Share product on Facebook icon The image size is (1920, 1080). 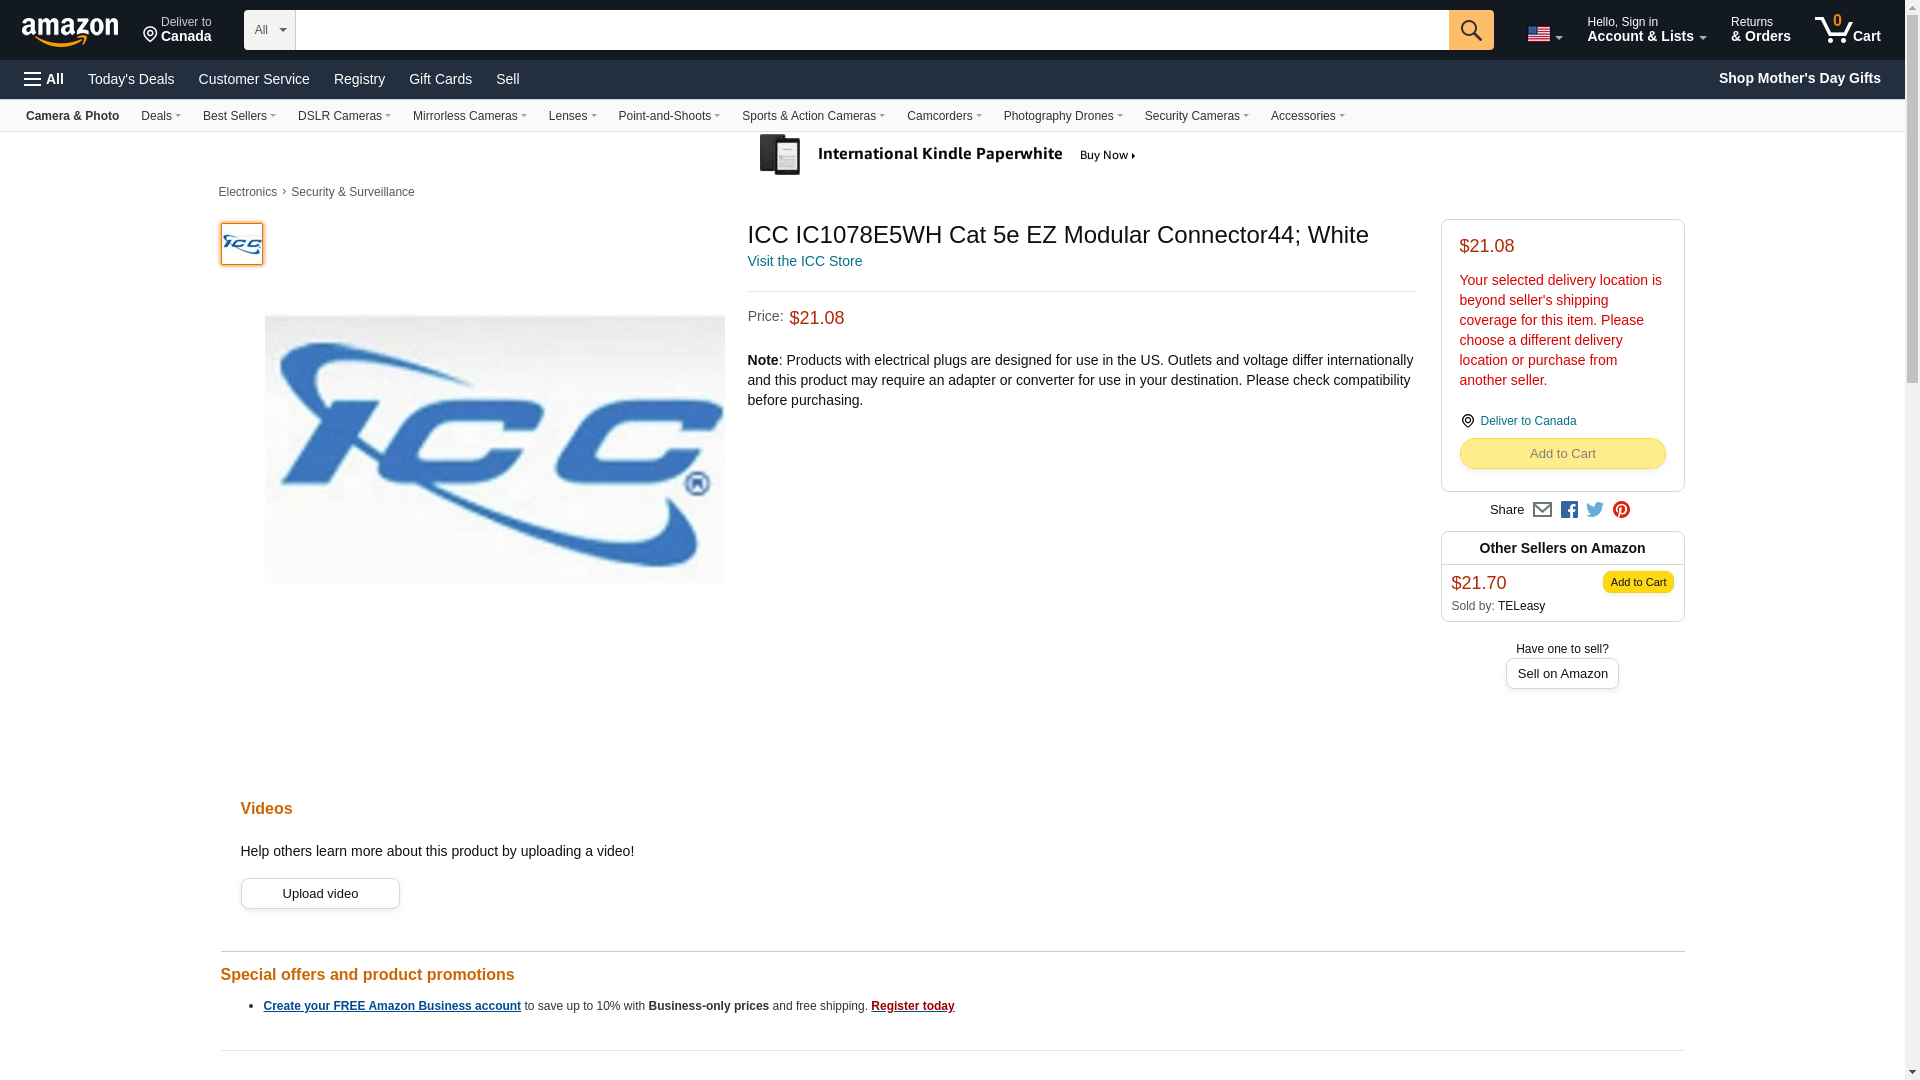(x=1569, y=510)
